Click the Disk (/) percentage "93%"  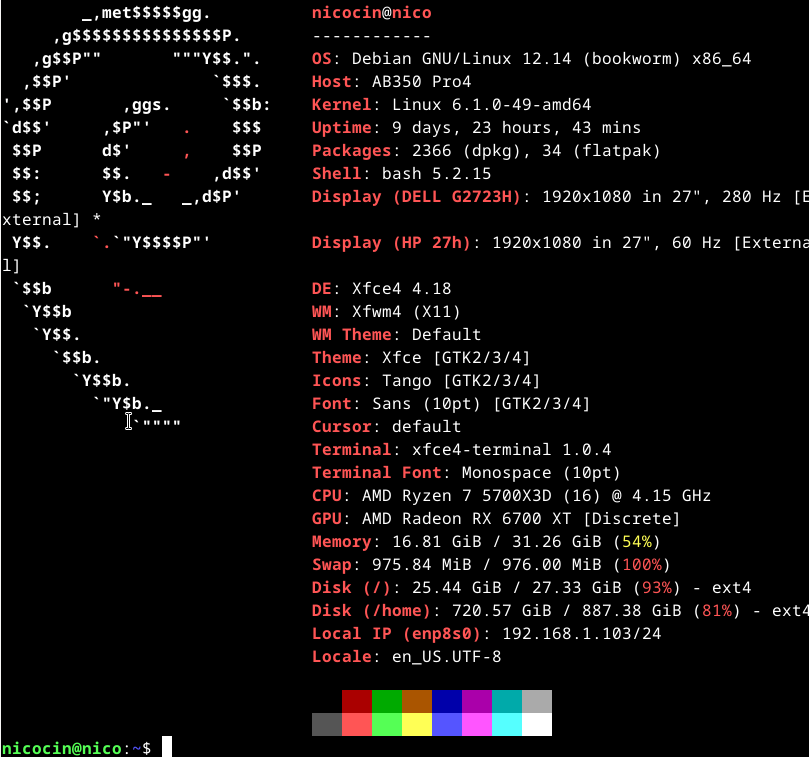click(x=657, y=588)
